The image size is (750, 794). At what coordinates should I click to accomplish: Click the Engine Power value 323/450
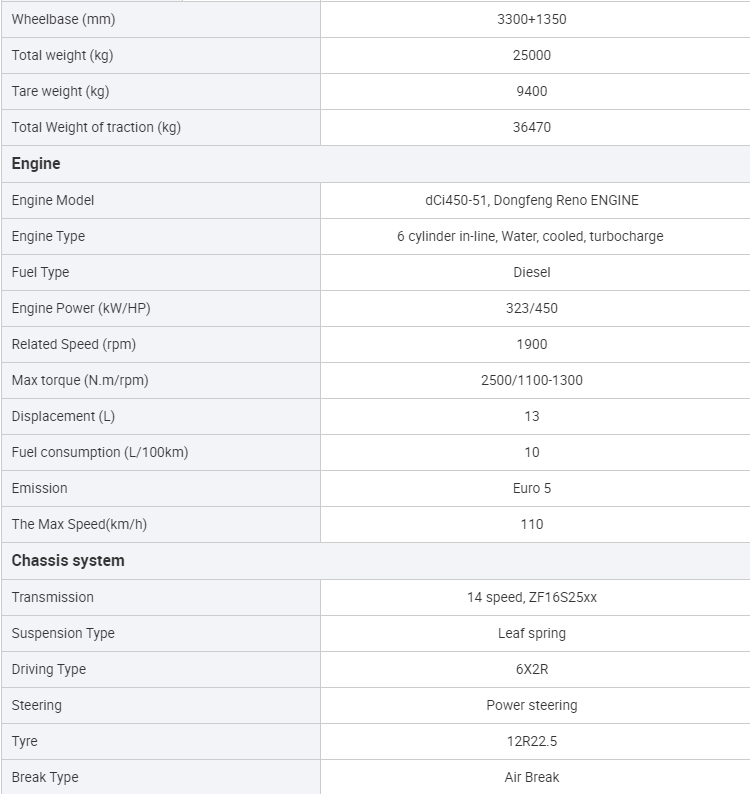pos(531,308)
